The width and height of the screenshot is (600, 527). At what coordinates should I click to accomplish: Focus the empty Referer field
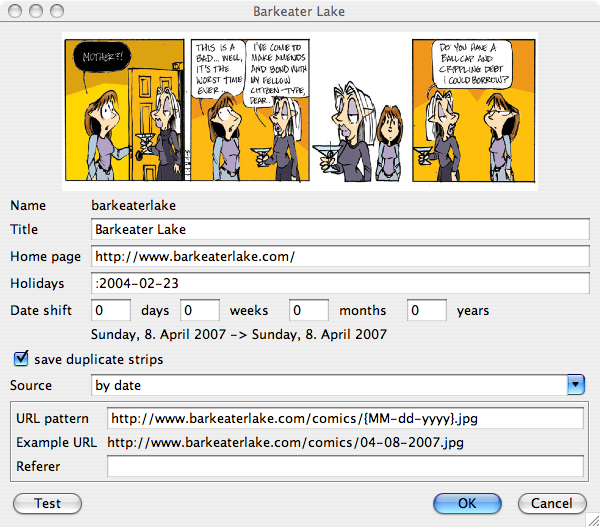[x=345, y=466]
